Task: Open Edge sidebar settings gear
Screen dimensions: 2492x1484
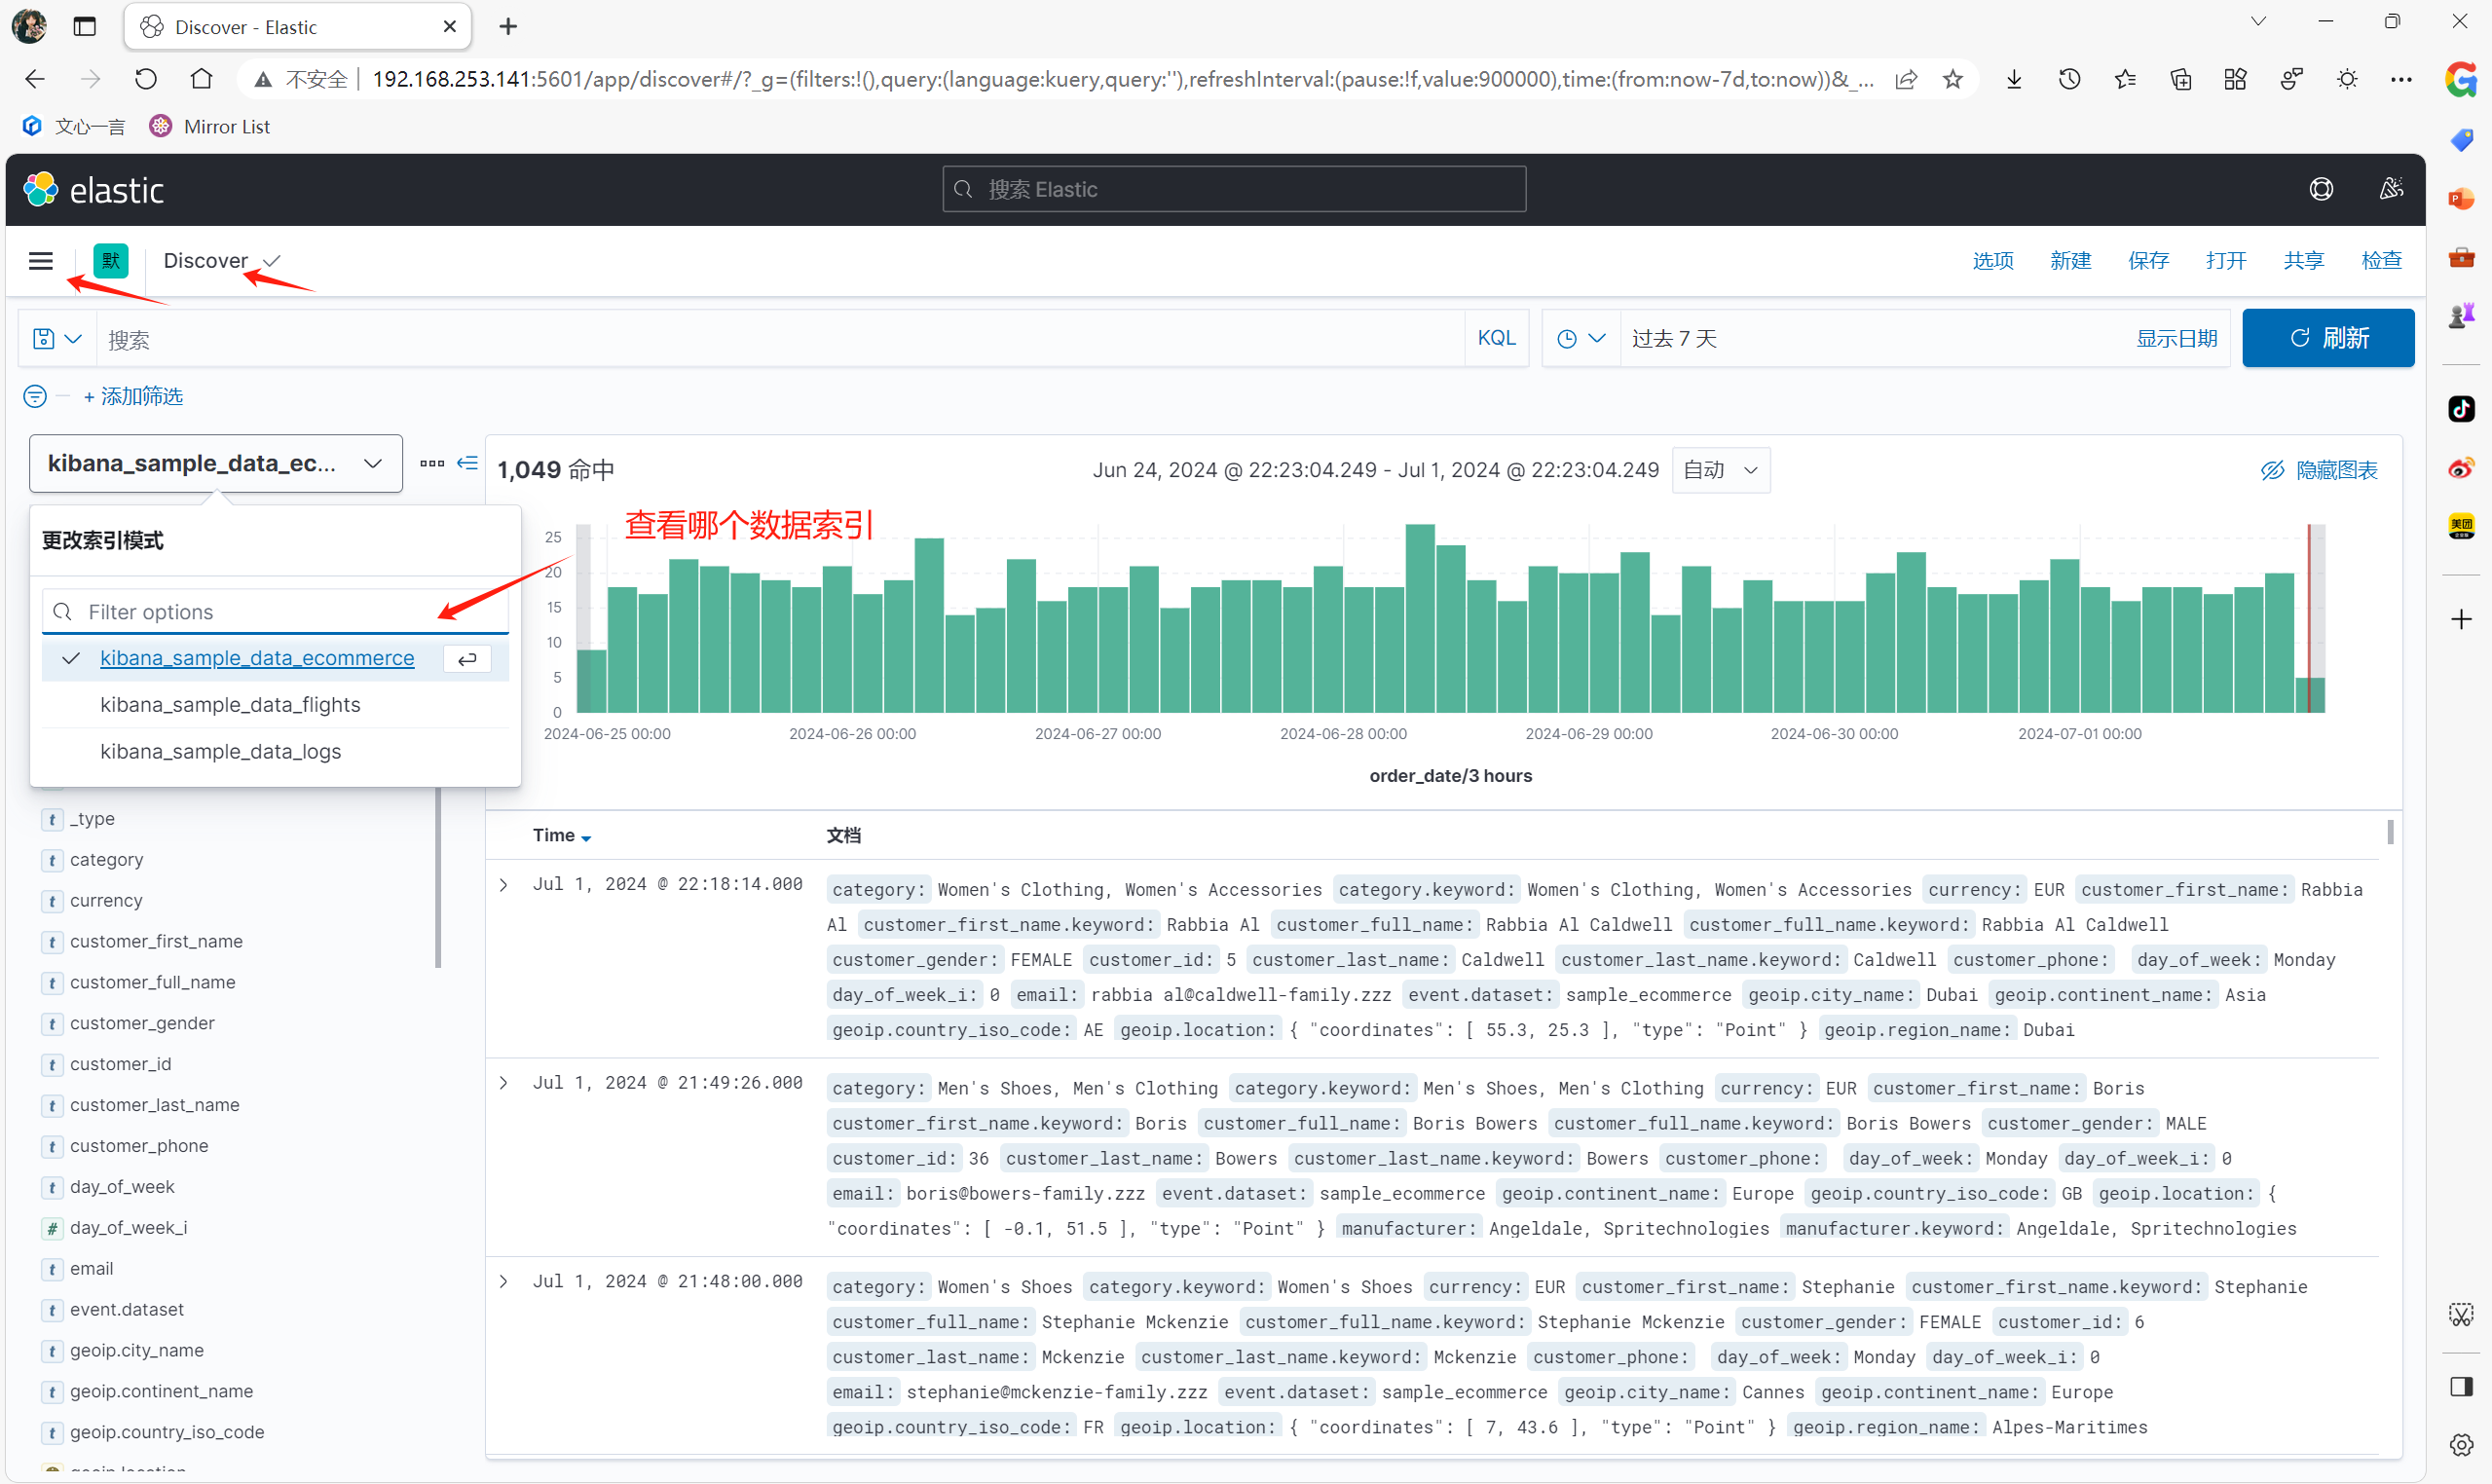Action: click(2461, 1444)
